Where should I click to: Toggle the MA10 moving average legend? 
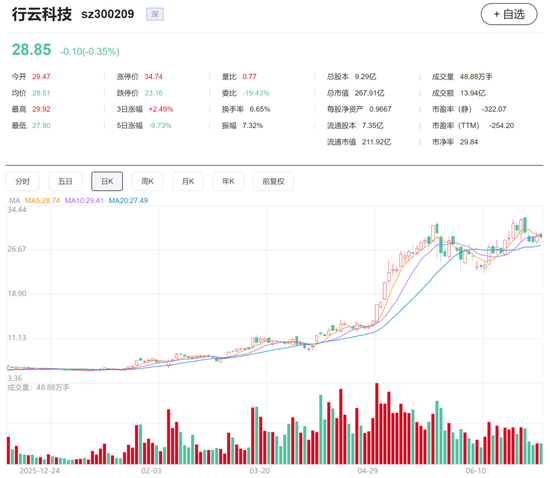[x=84, y=201]
